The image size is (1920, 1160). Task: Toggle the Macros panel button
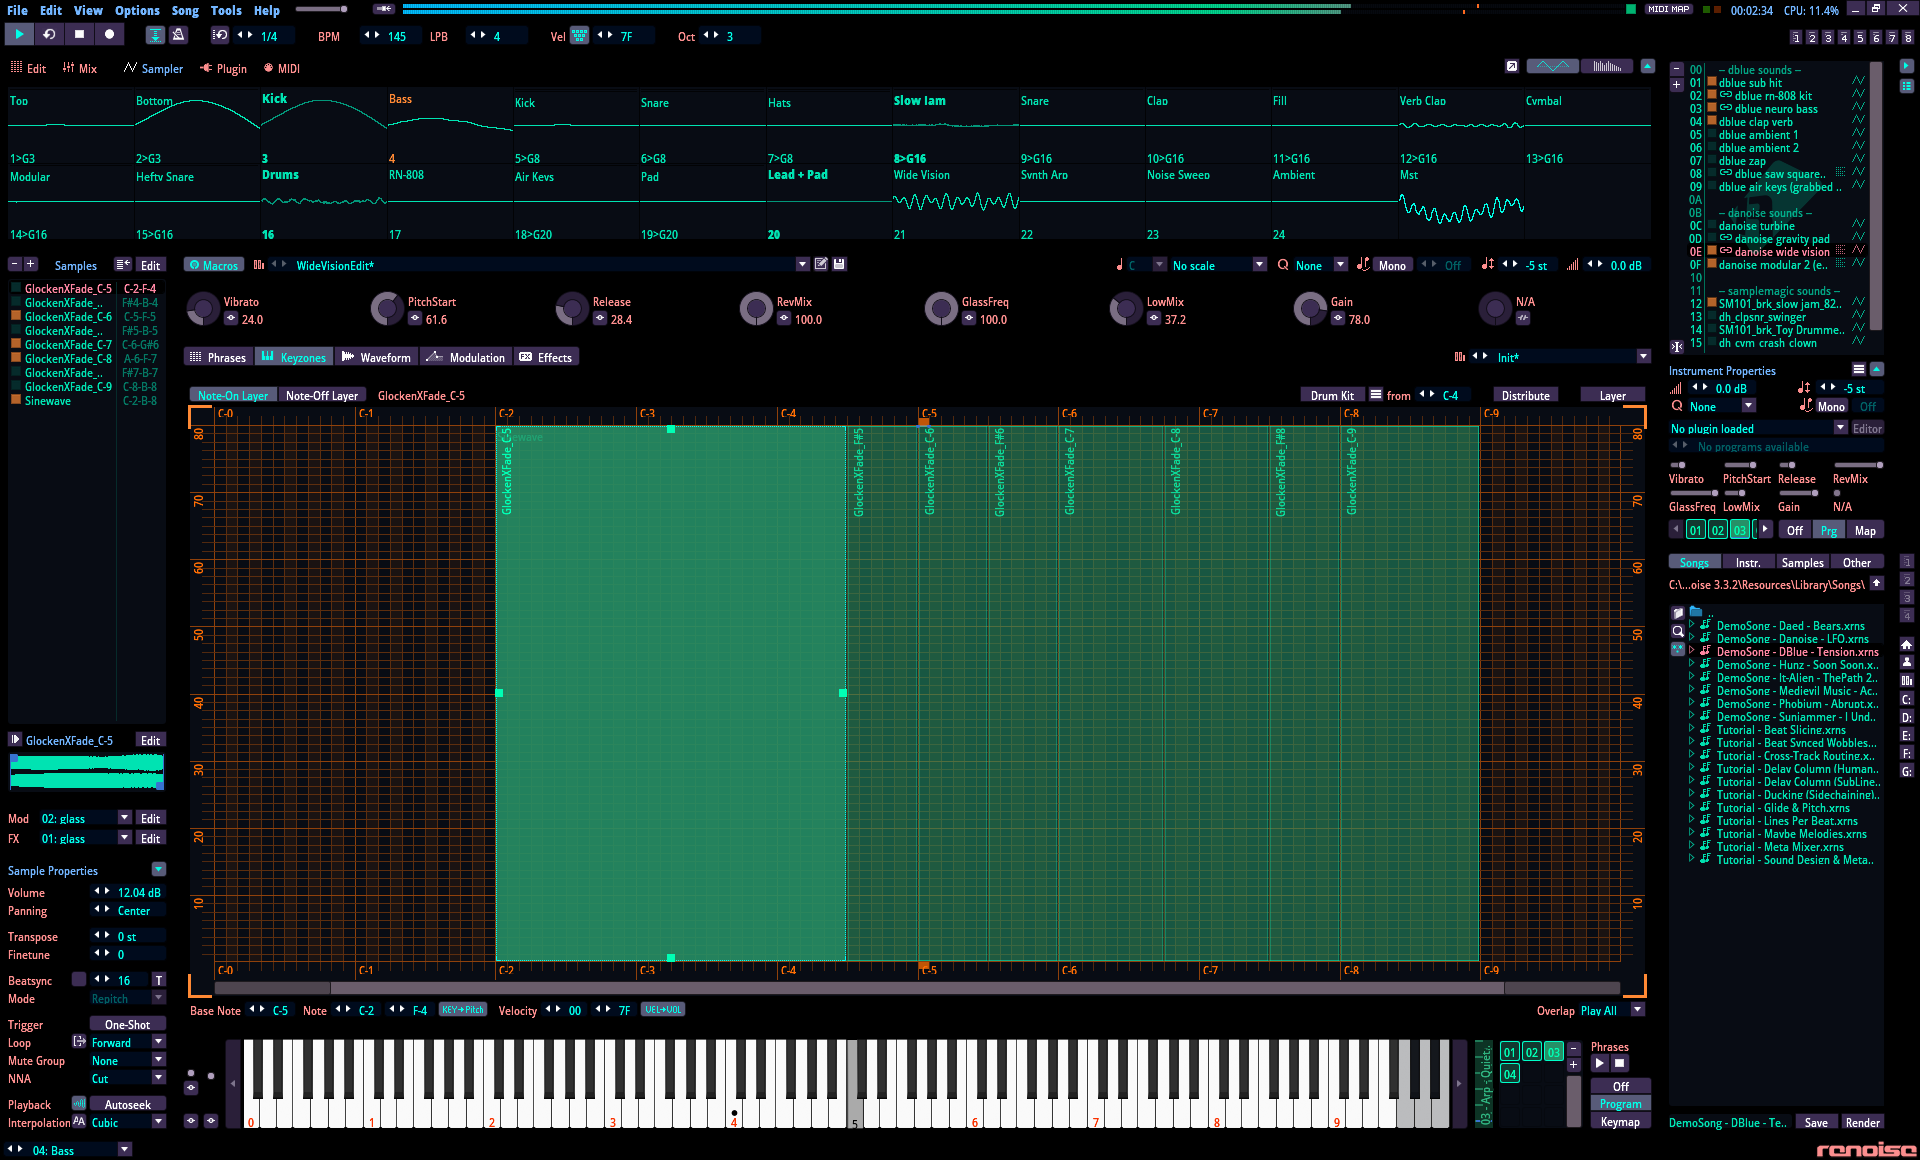pos(213,265)
